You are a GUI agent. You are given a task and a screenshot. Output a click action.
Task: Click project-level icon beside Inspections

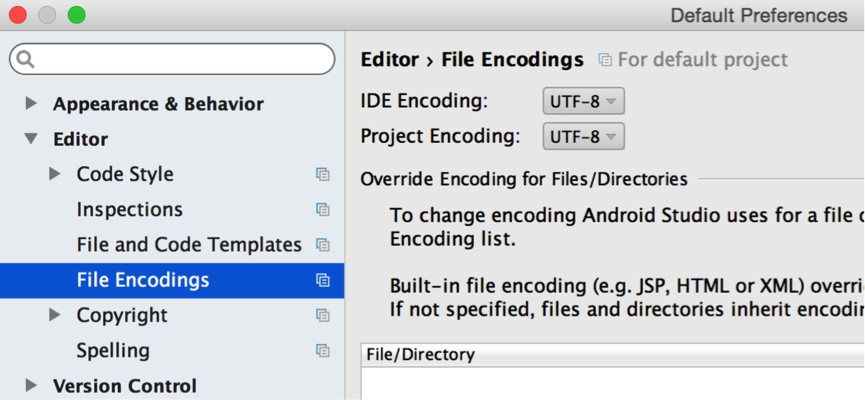[x=322, y=210]
